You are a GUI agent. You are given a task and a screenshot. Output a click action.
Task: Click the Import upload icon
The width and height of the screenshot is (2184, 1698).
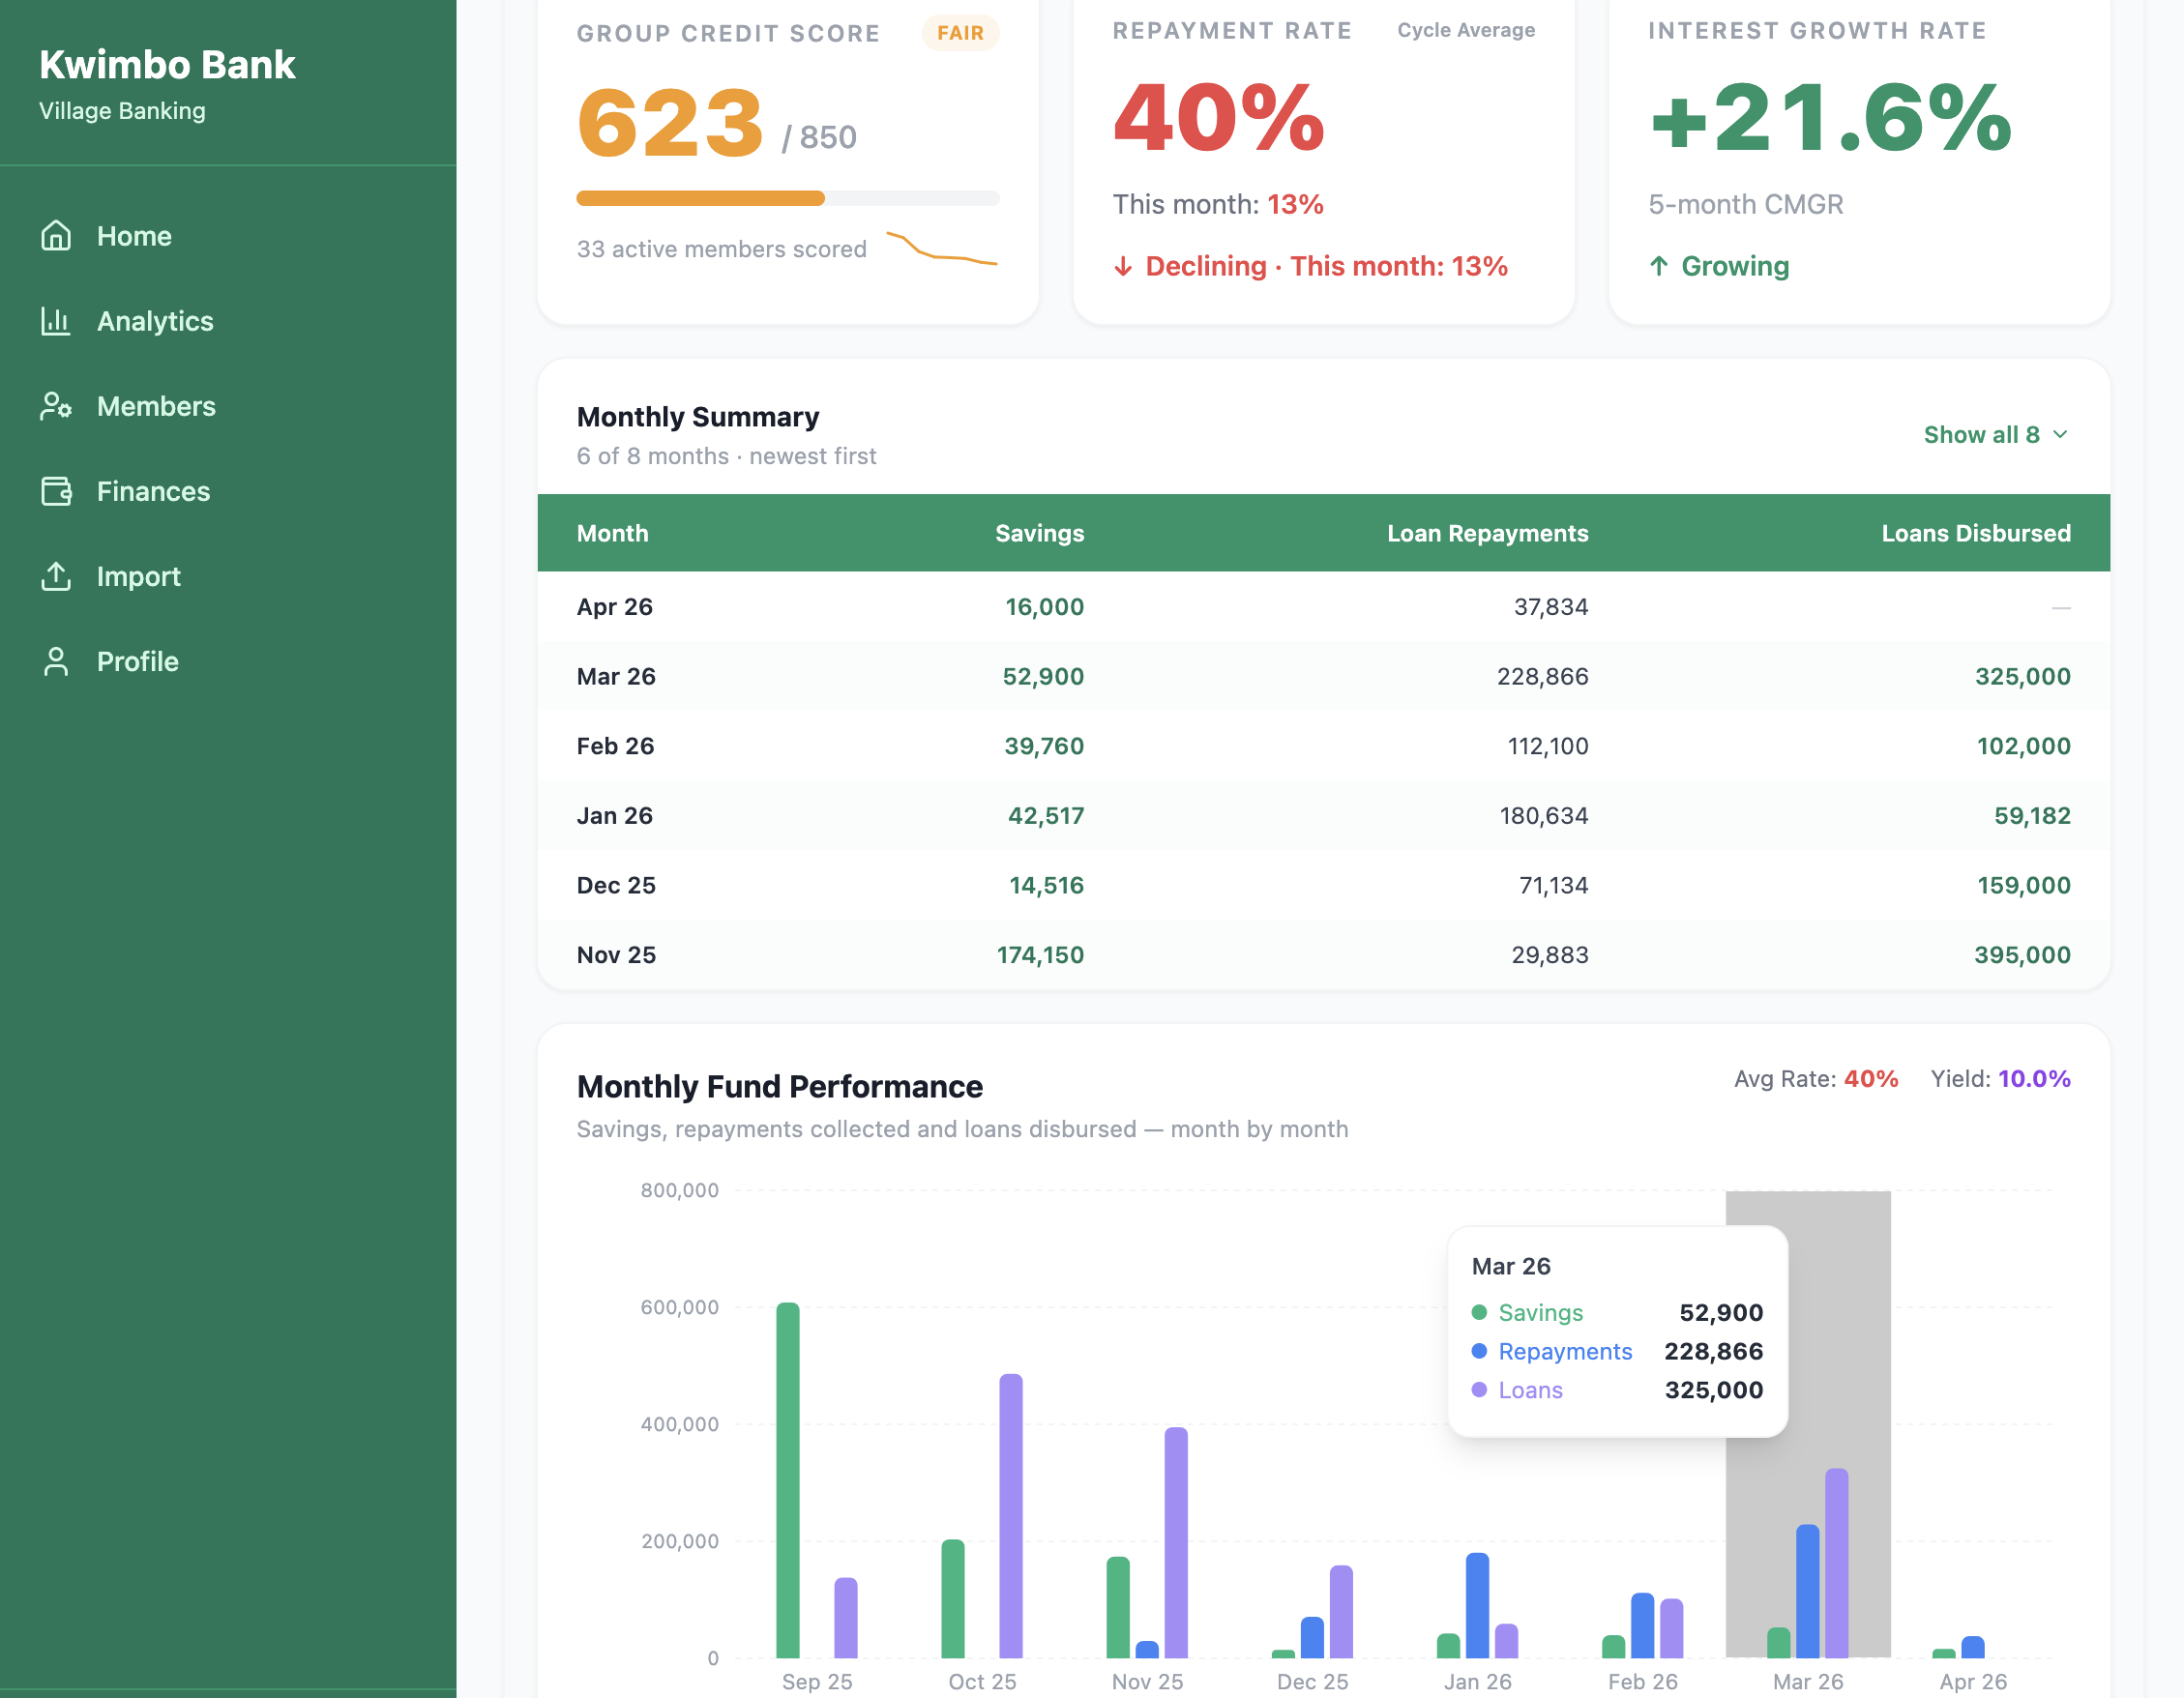pyautogui.click(x=56, y=576)
